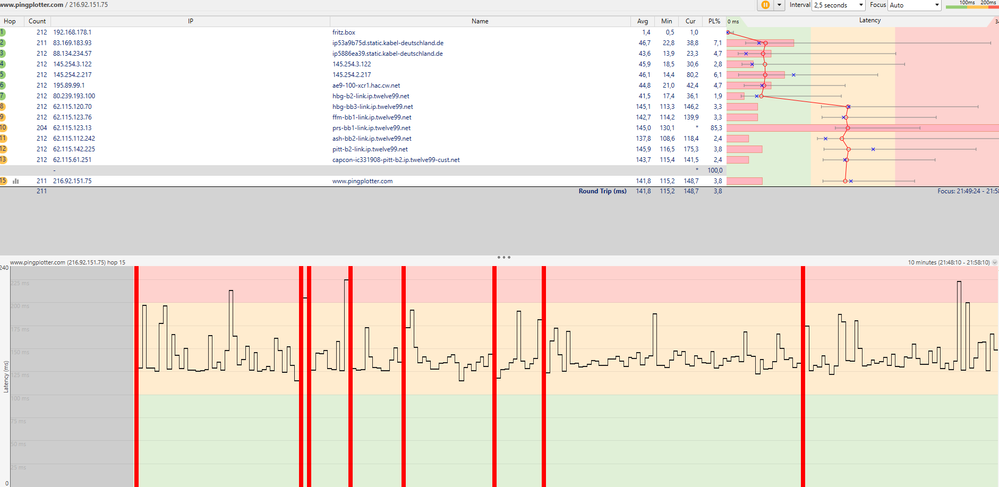999x487 pixels.
Task: Open the arrow menu beside the pause button
Action: pyautogui.click(x=779, y=4)
